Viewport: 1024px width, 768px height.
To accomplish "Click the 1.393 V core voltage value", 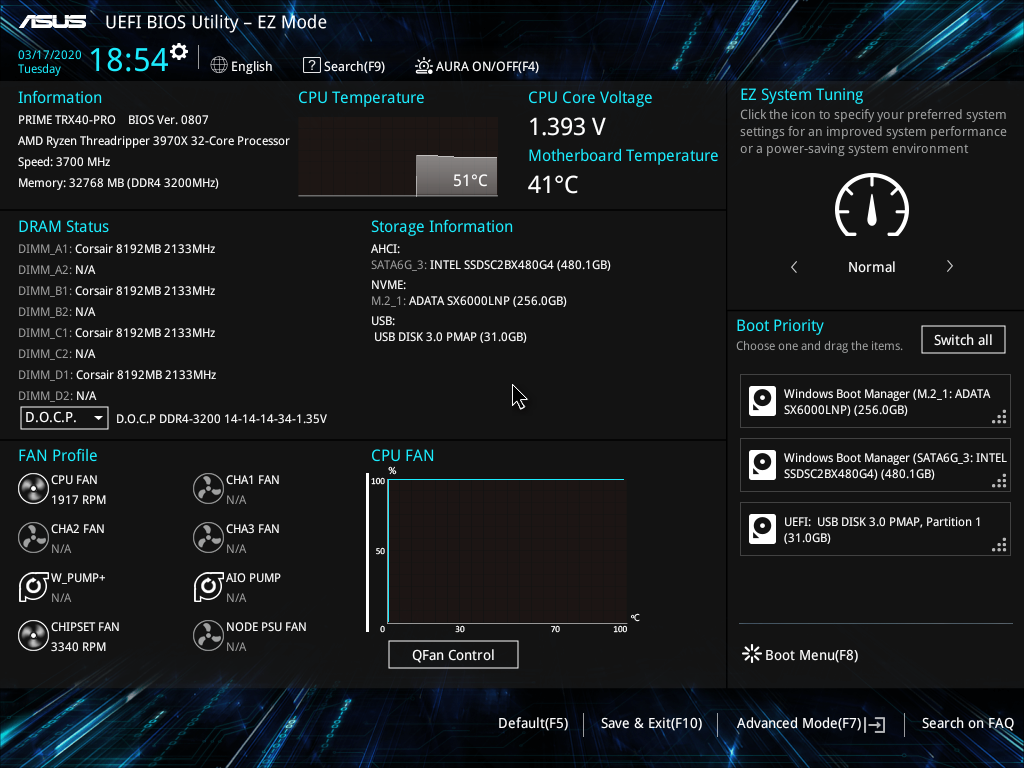I will pyautogui.click(x=567, y=127).
